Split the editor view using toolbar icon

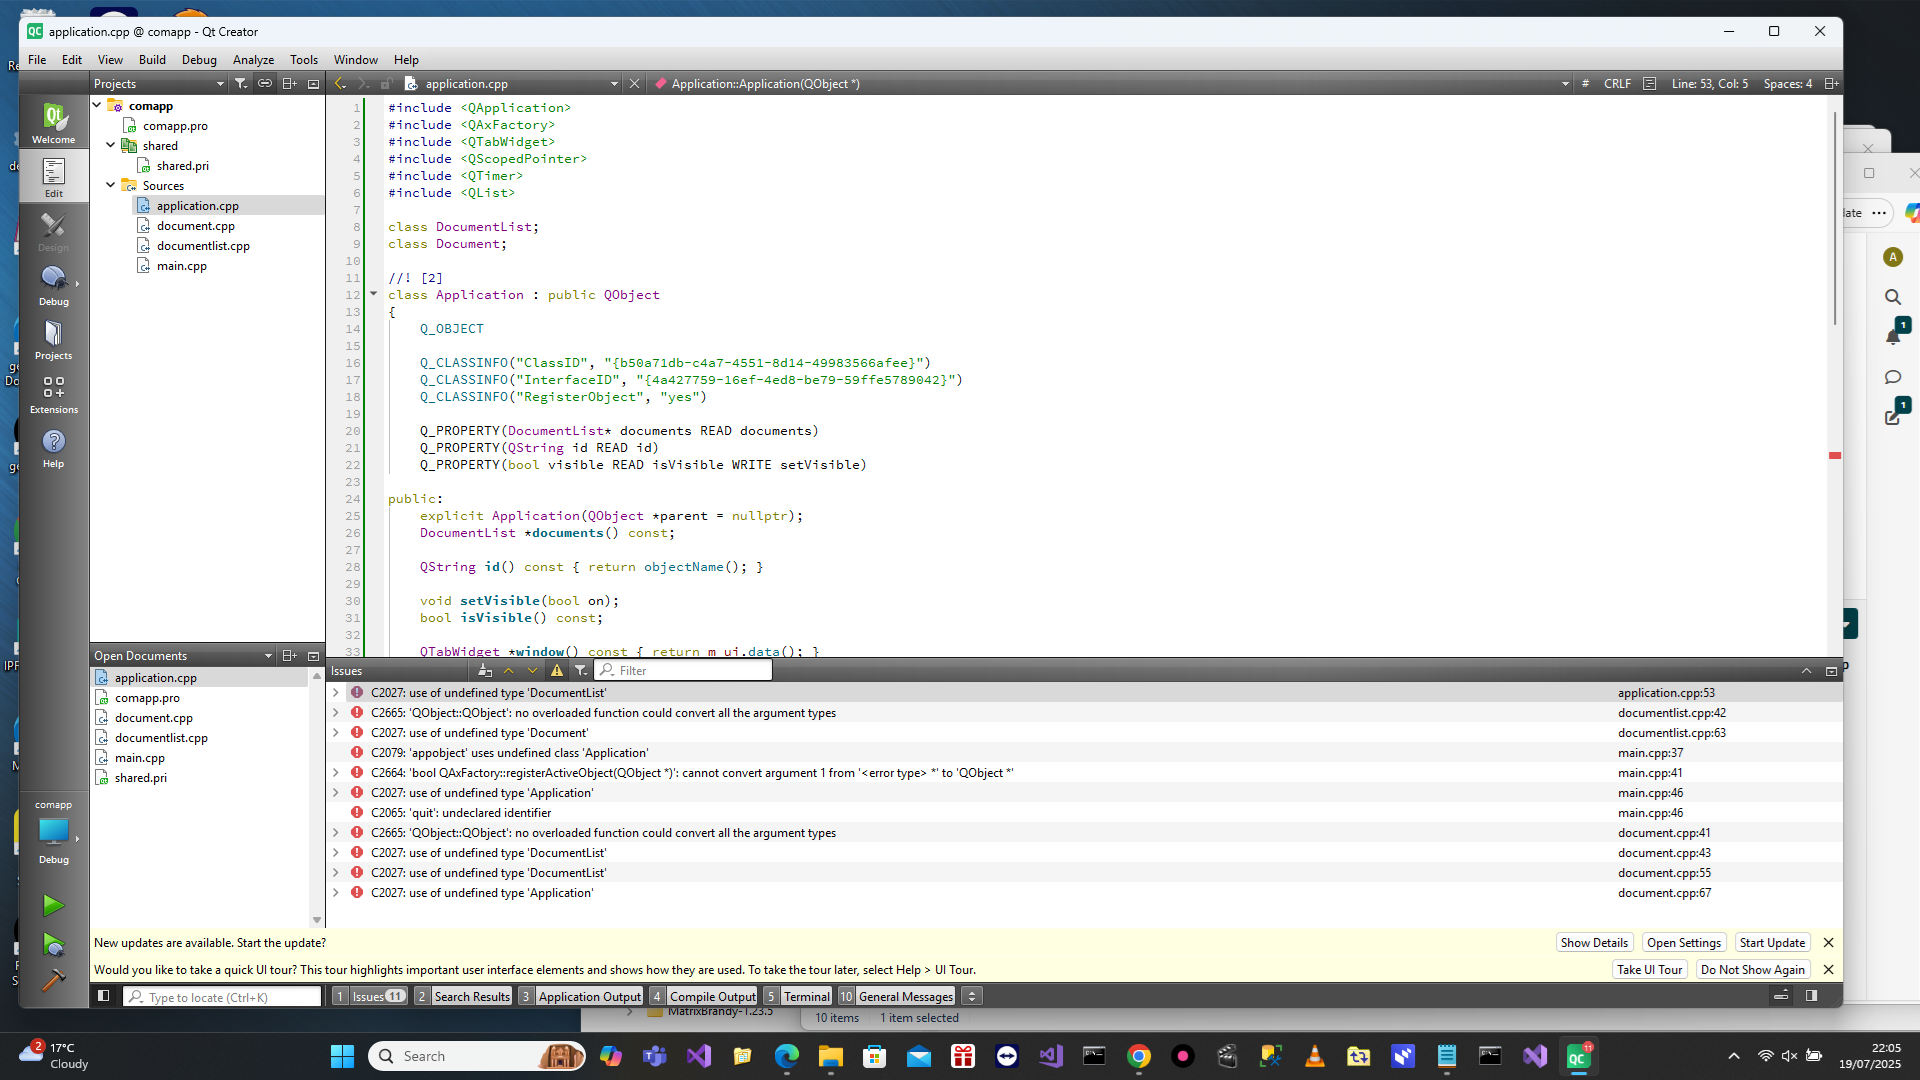click(x=1830, y=84)
